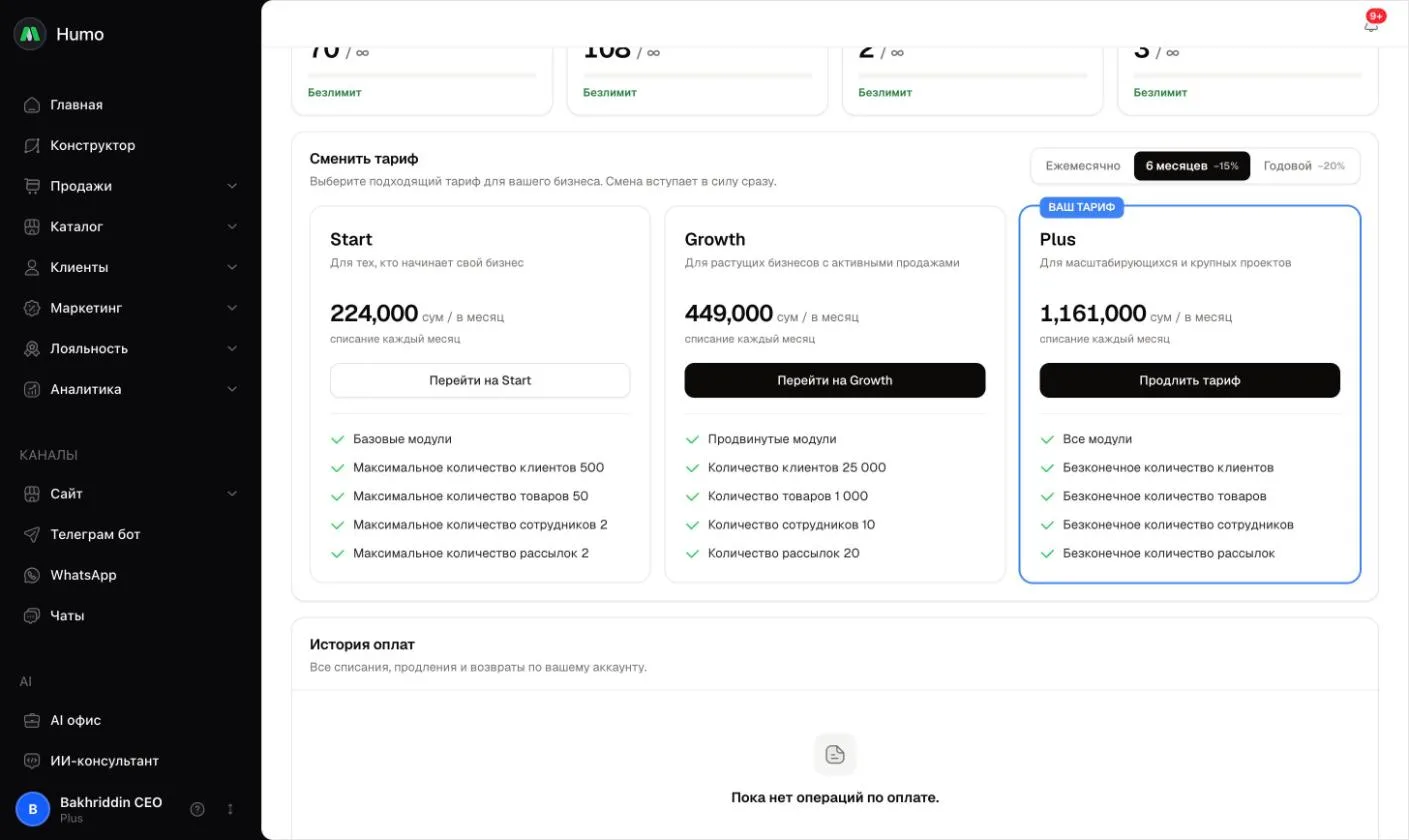Screen dimensions: 1409x840
Task: Open the notifications bell icon
Action: (x=1370, y=25)
